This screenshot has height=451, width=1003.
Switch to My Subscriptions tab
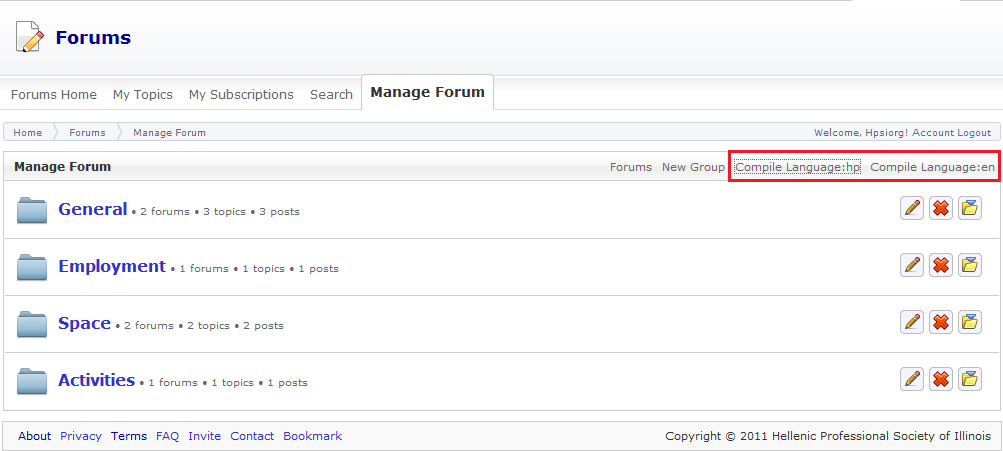[241, 94]
